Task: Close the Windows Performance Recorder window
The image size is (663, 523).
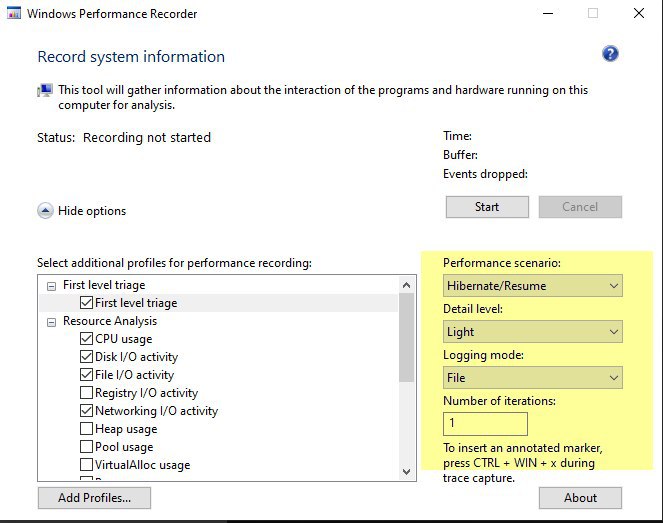Action: (x=639, y=13)
